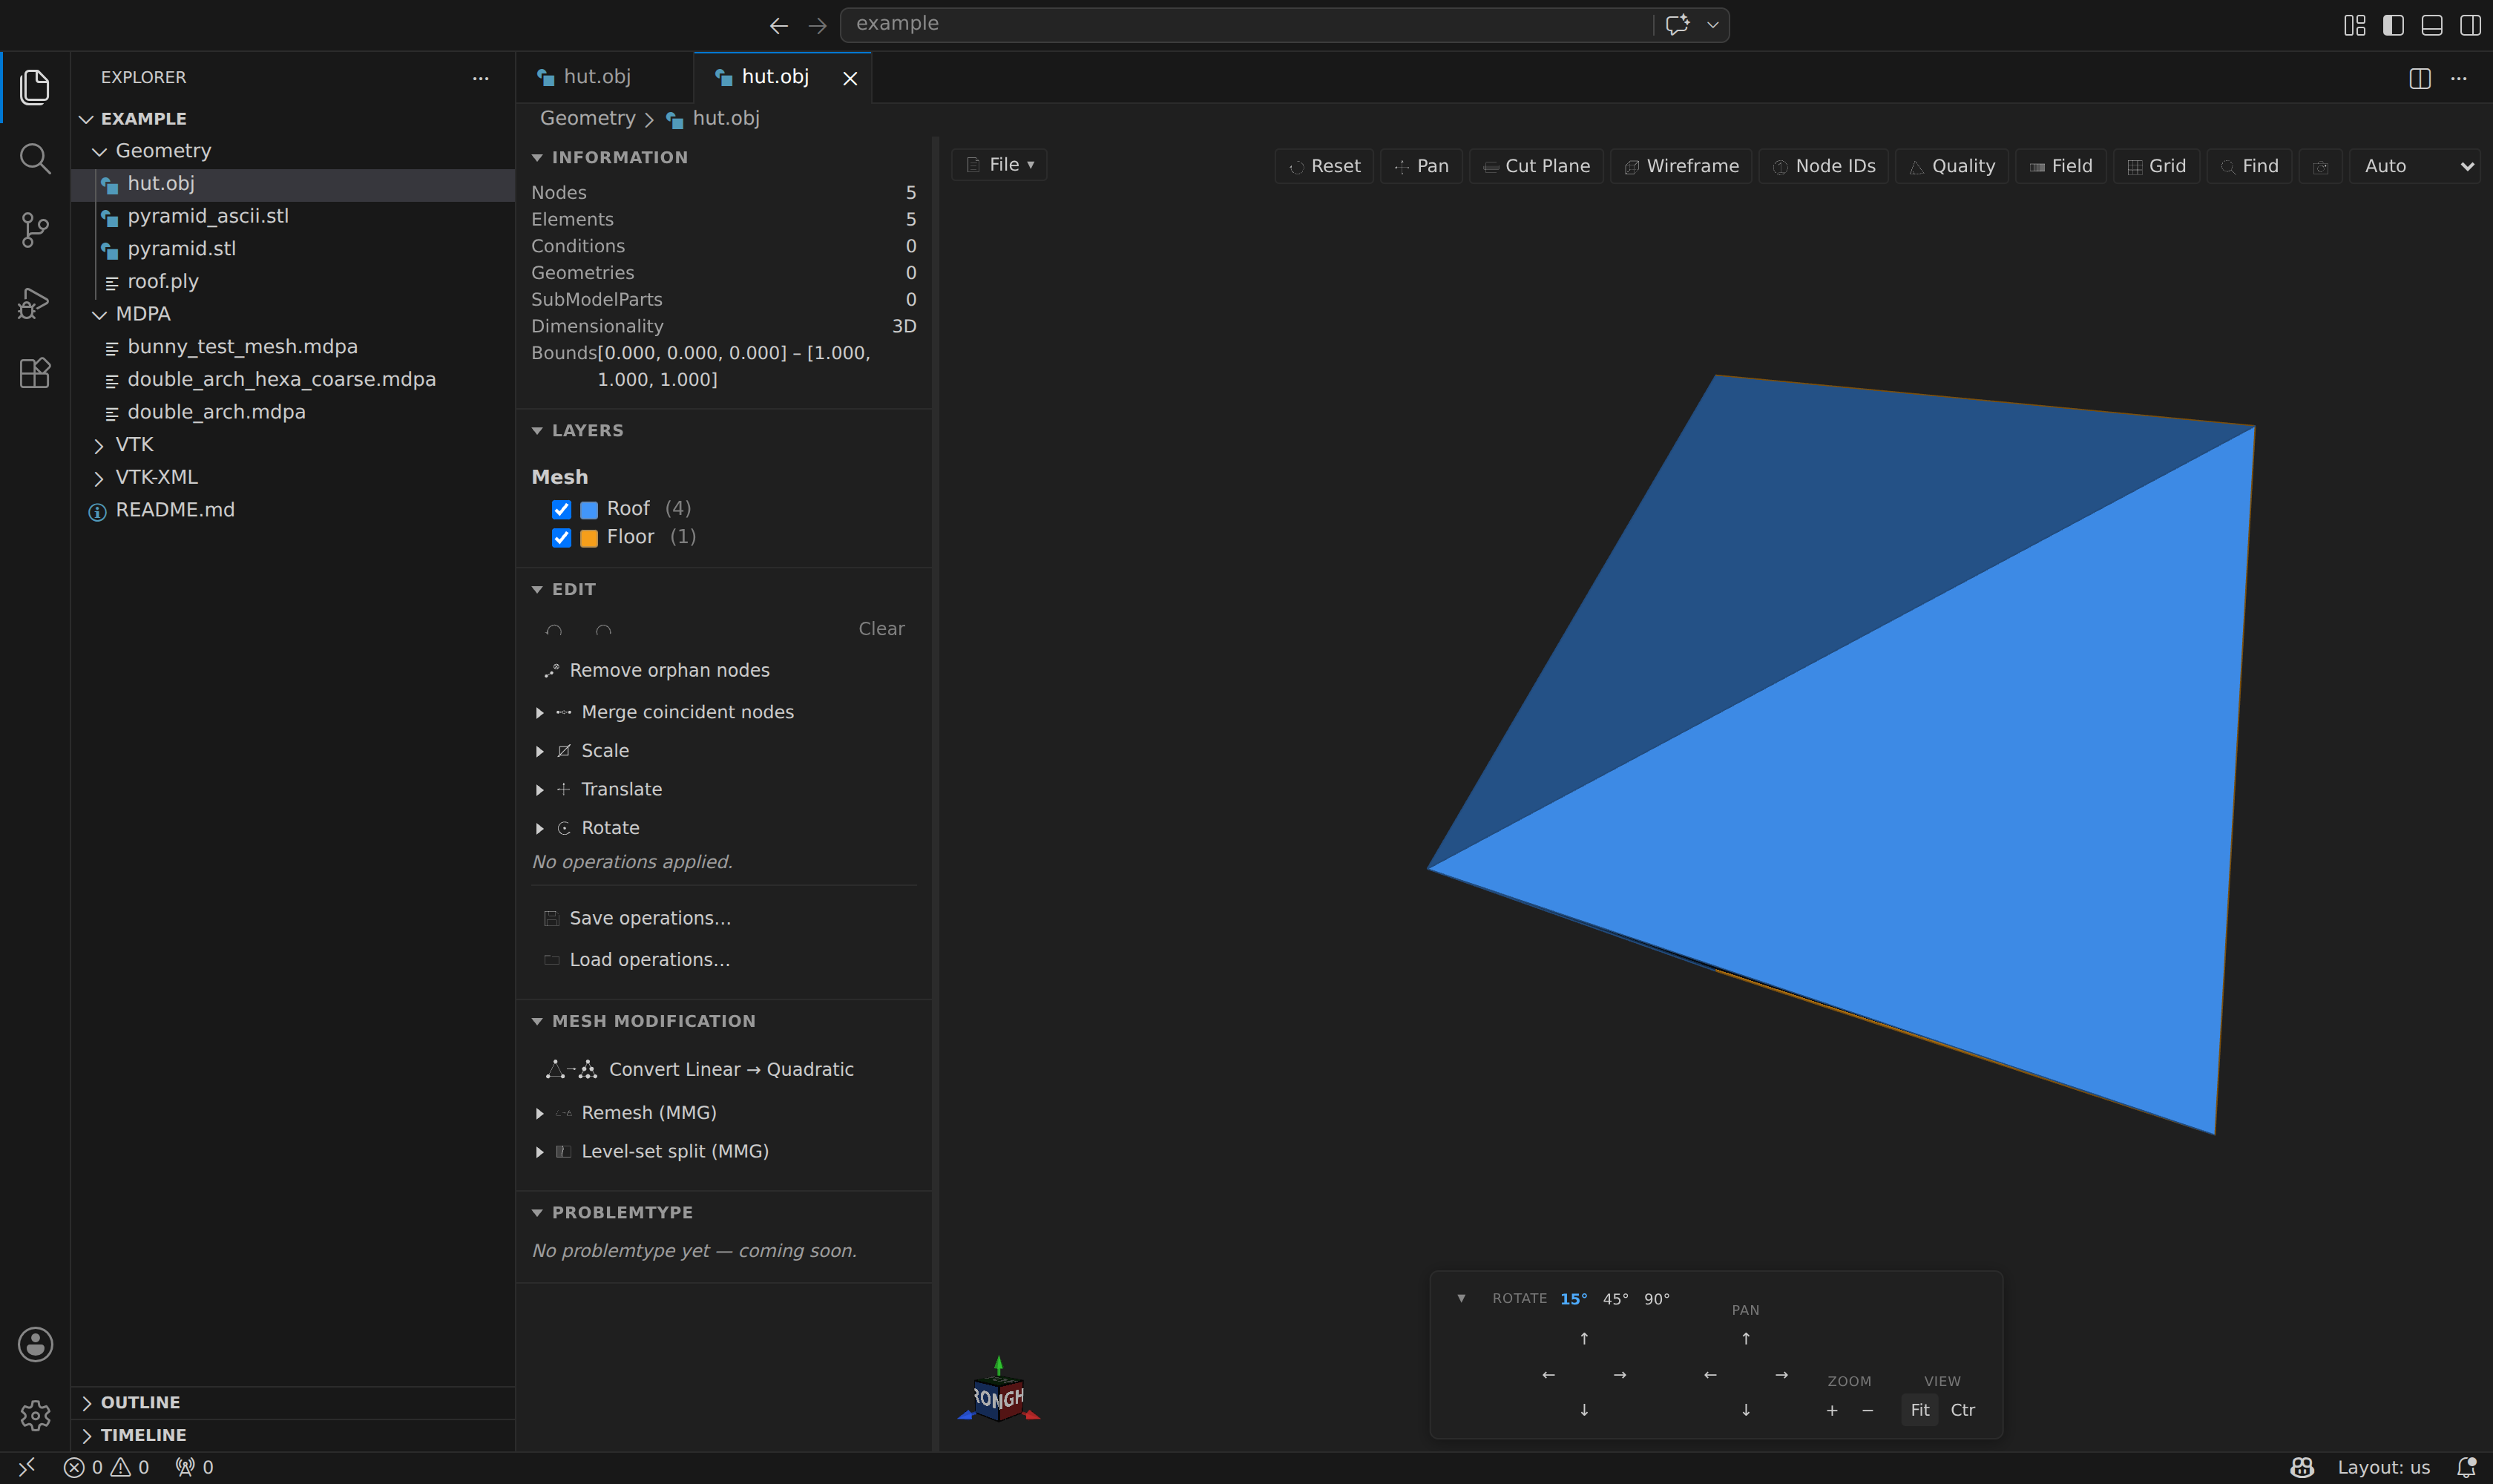Toggle the Field display
This screenshot has height=1484, width=2493.
pos(2061,166)
